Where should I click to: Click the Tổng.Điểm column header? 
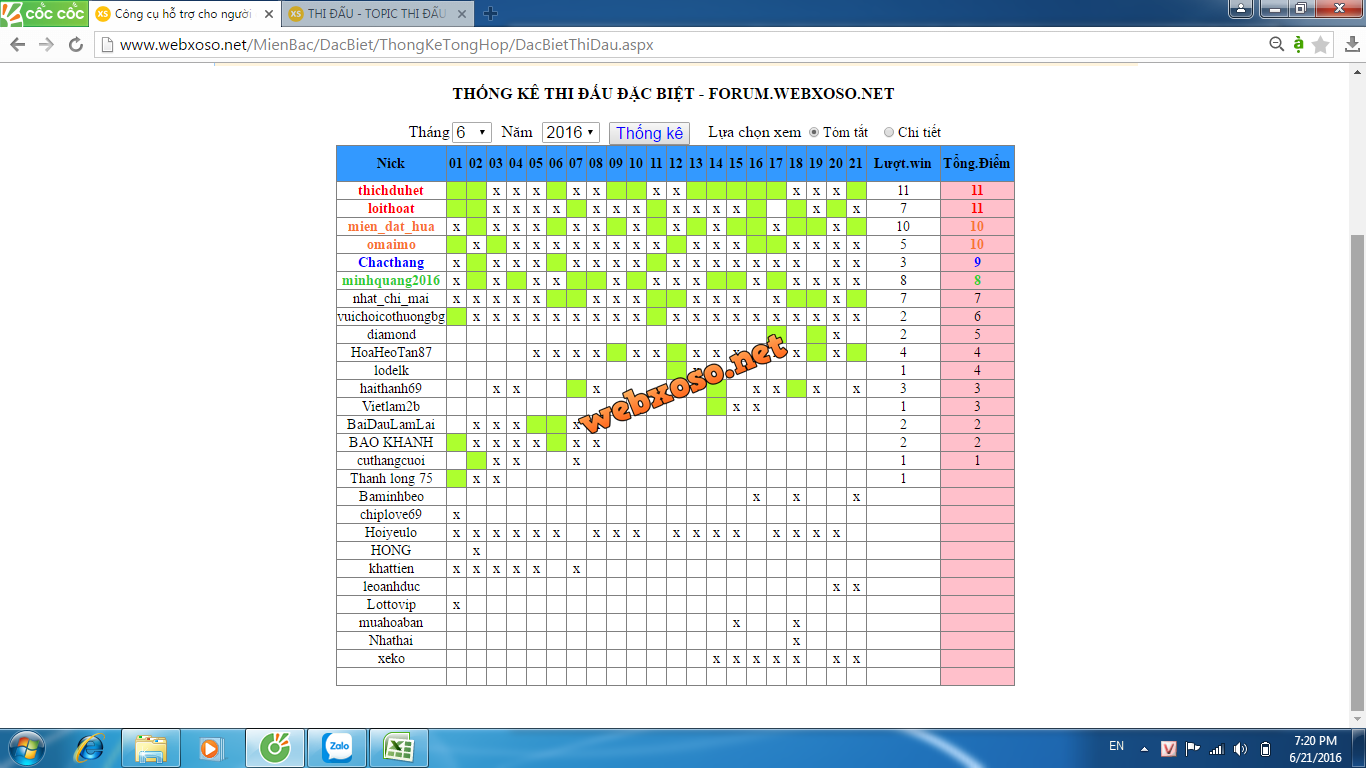(x=977, y=163)
